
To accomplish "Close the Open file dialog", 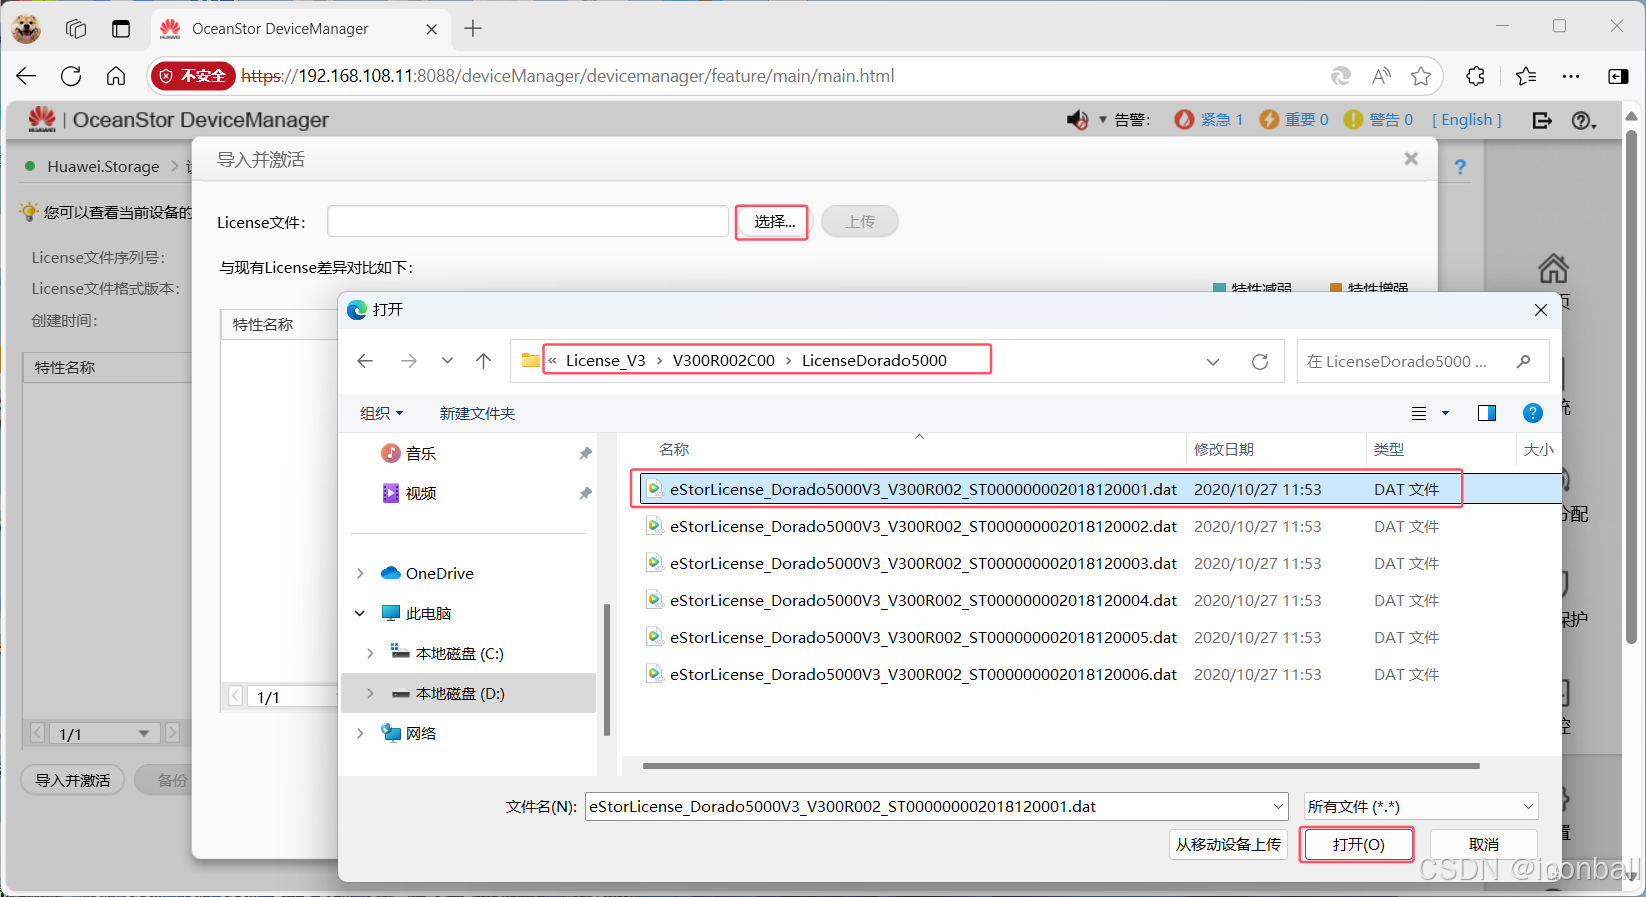I will click(1541, 310).
